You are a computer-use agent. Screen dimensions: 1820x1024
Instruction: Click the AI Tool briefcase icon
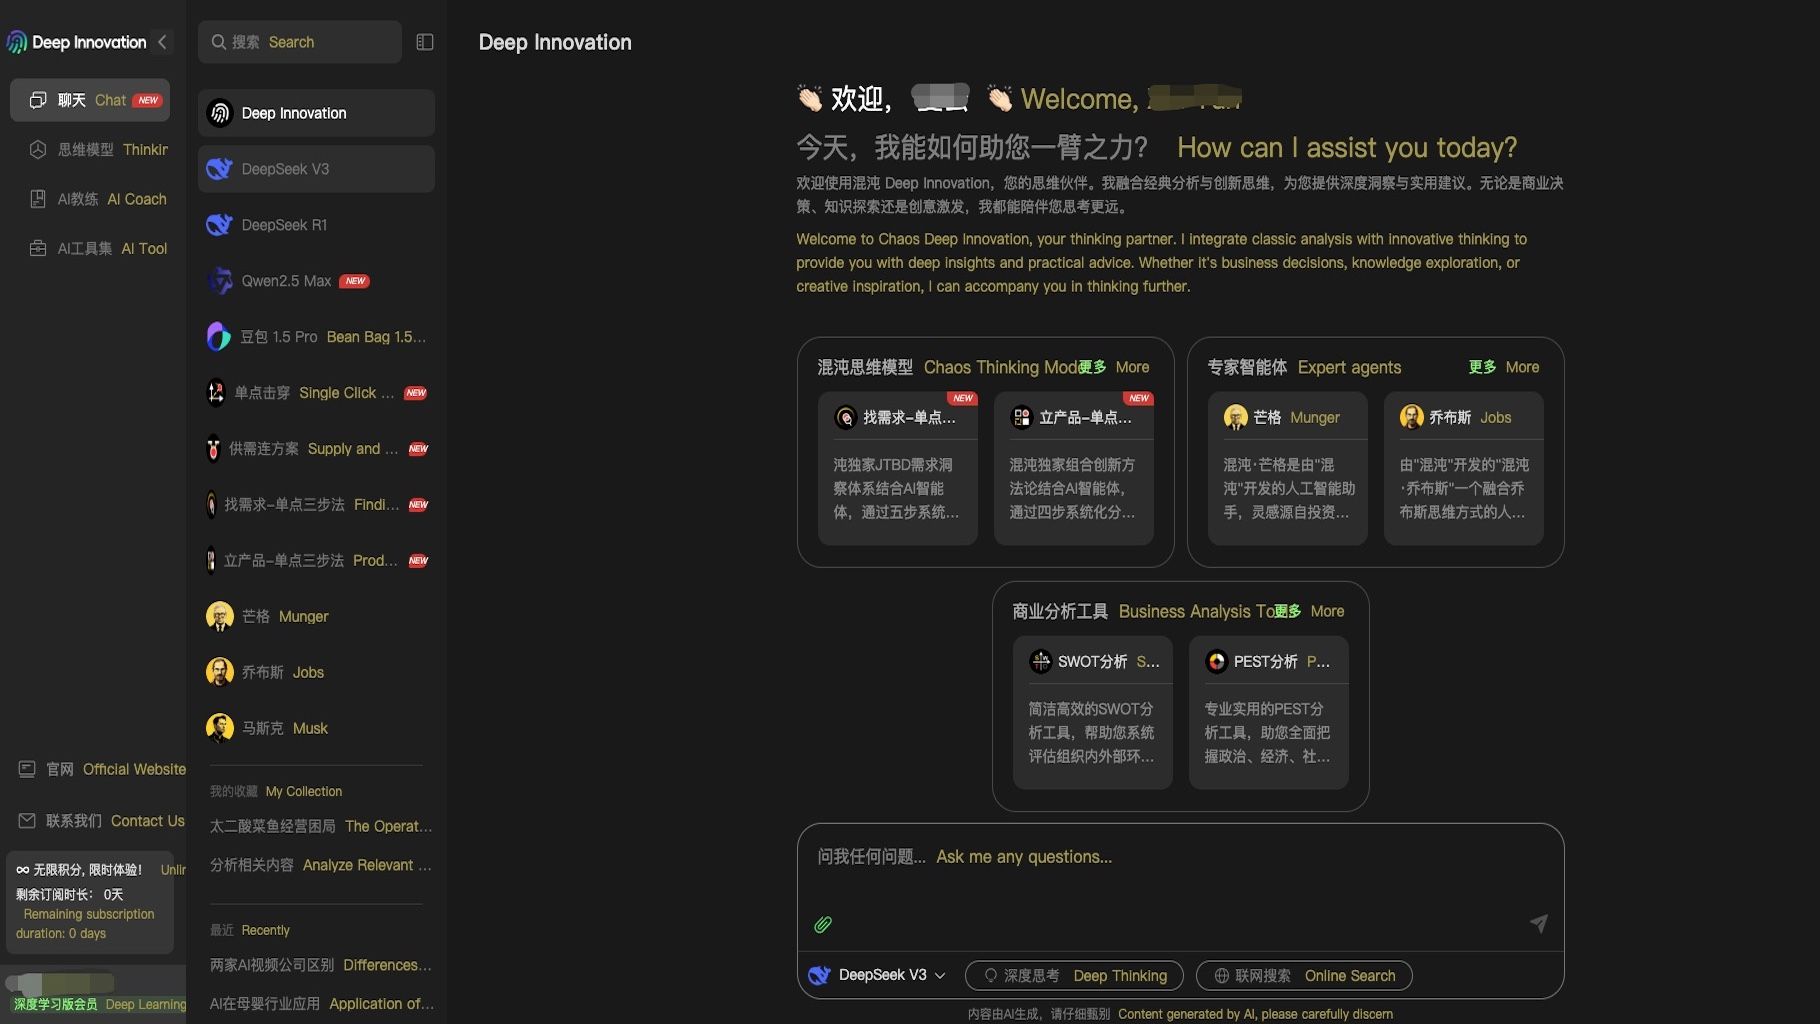point(38,248)
